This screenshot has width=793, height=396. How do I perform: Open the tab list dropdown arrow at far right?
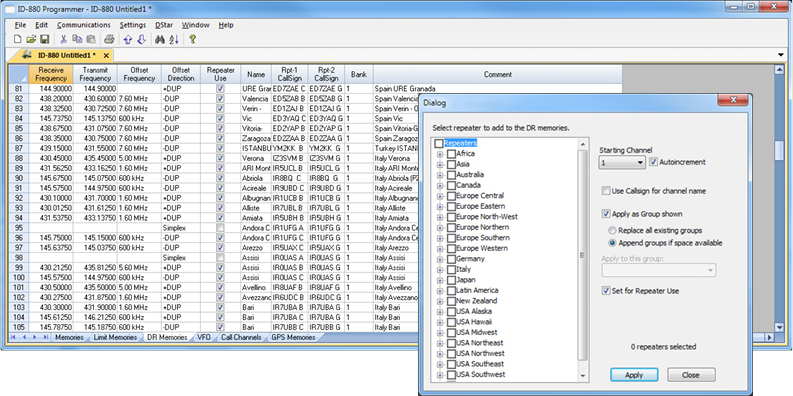(x=781, y=55)
